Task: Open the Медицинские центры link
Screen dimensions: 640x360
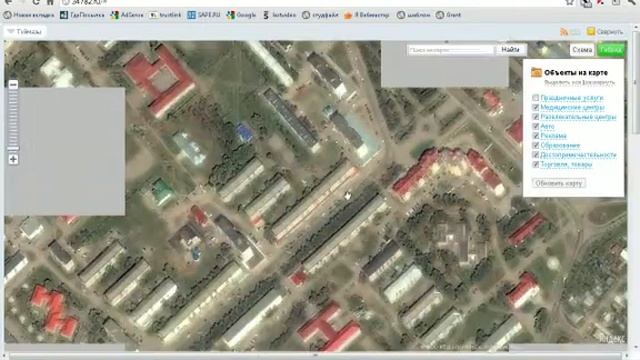Action: [572, 107]
